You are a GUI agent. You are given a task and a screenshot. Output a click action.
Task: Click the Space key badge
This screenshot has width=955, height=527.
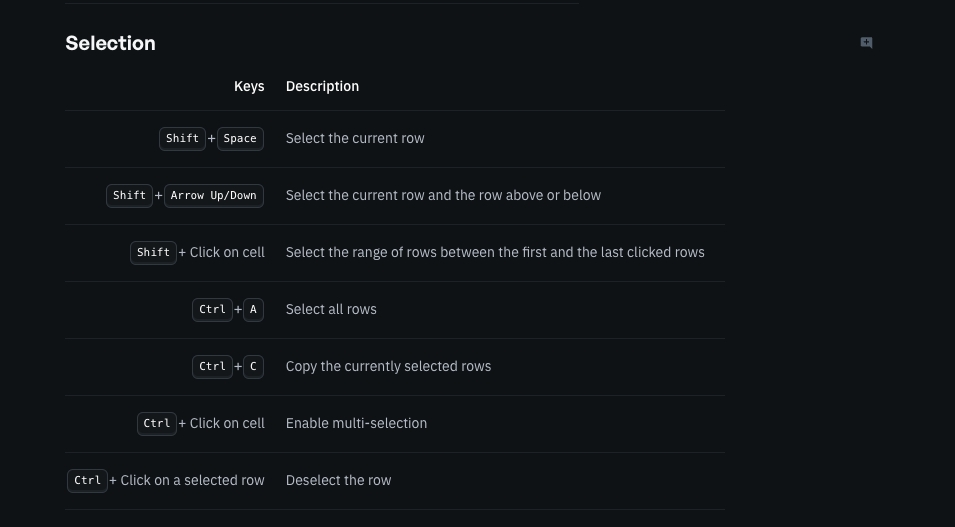click(x=240, y=139)
